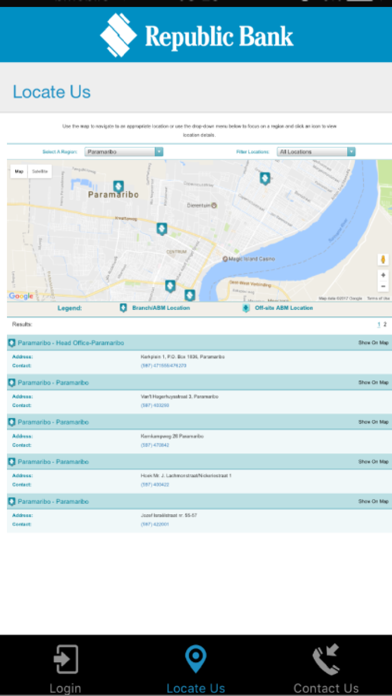Click the Branch/ABM Location legend icon
Screen dimensions: 392x696
point(123,308)
